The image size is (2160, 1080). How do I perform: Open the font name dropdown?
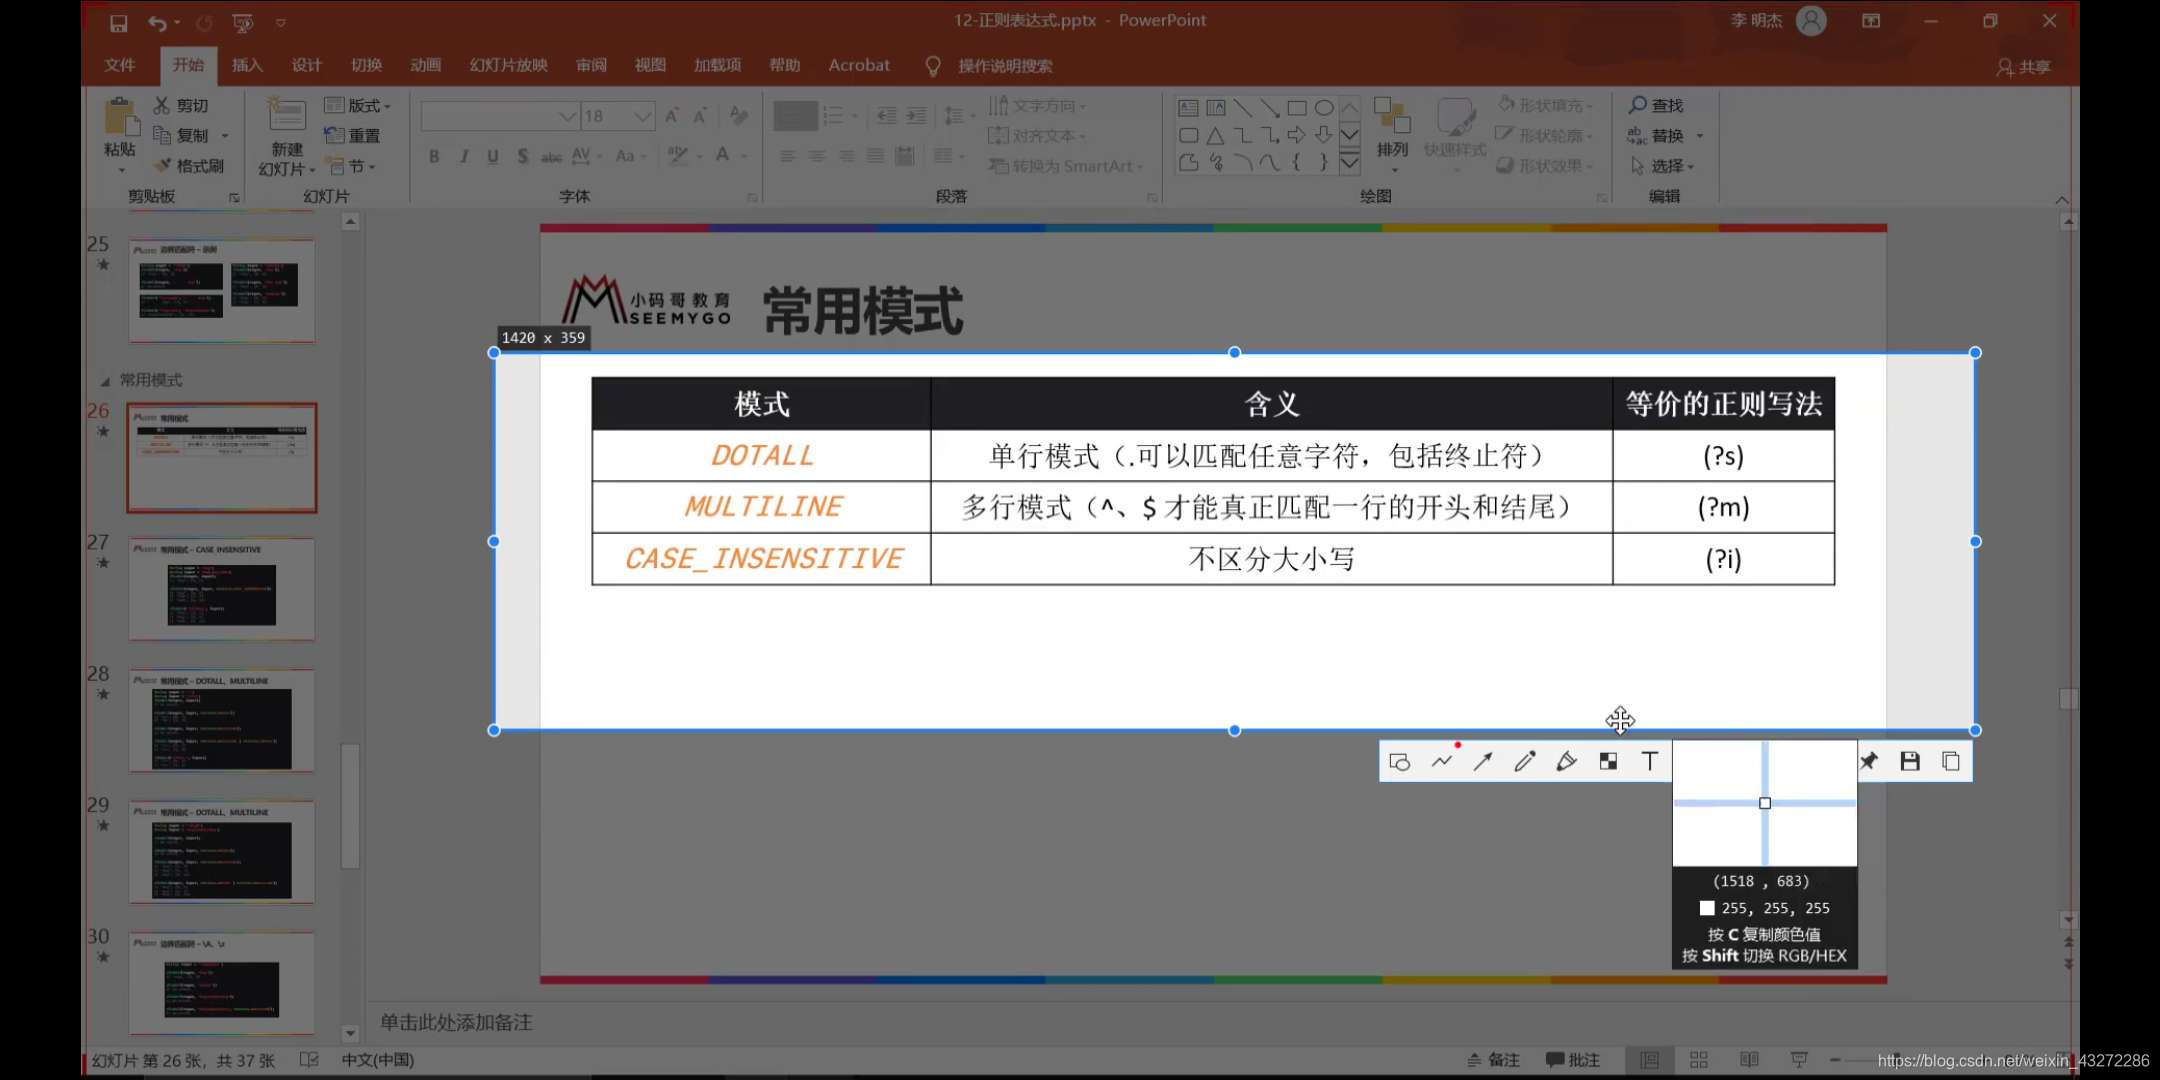pyautogui.click(x=567, y=116)
